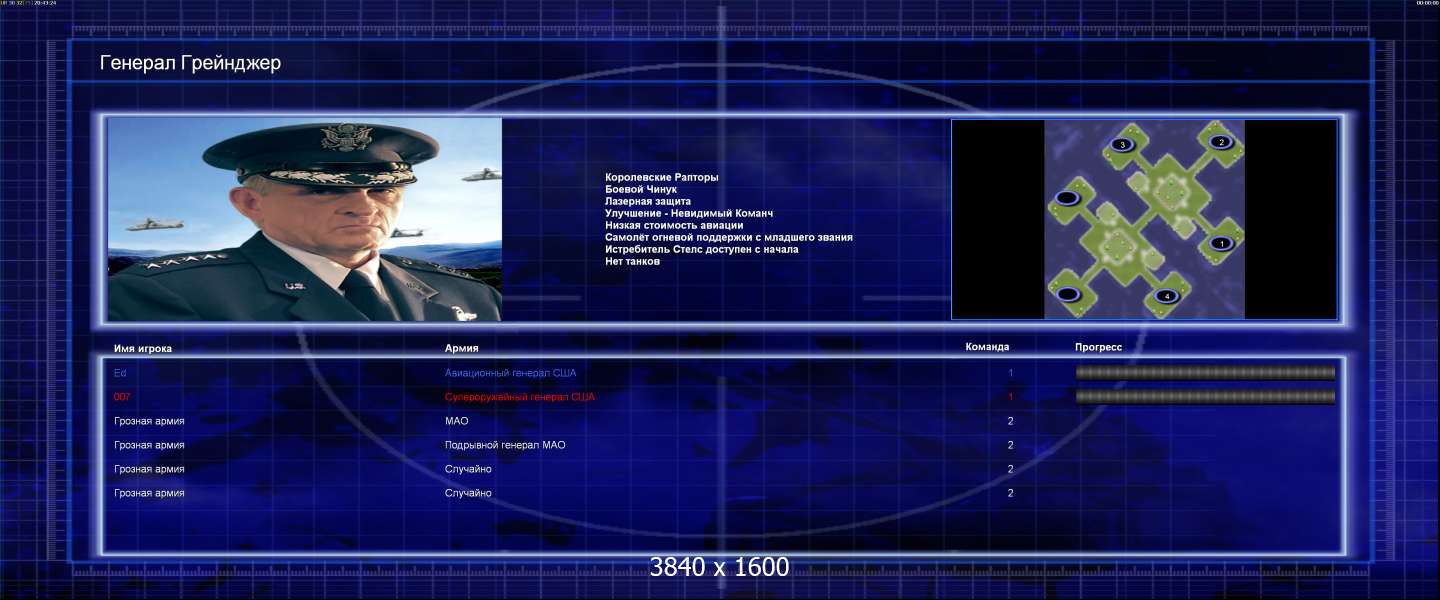Click the loading progress bar for Ed

(1205, 373)
